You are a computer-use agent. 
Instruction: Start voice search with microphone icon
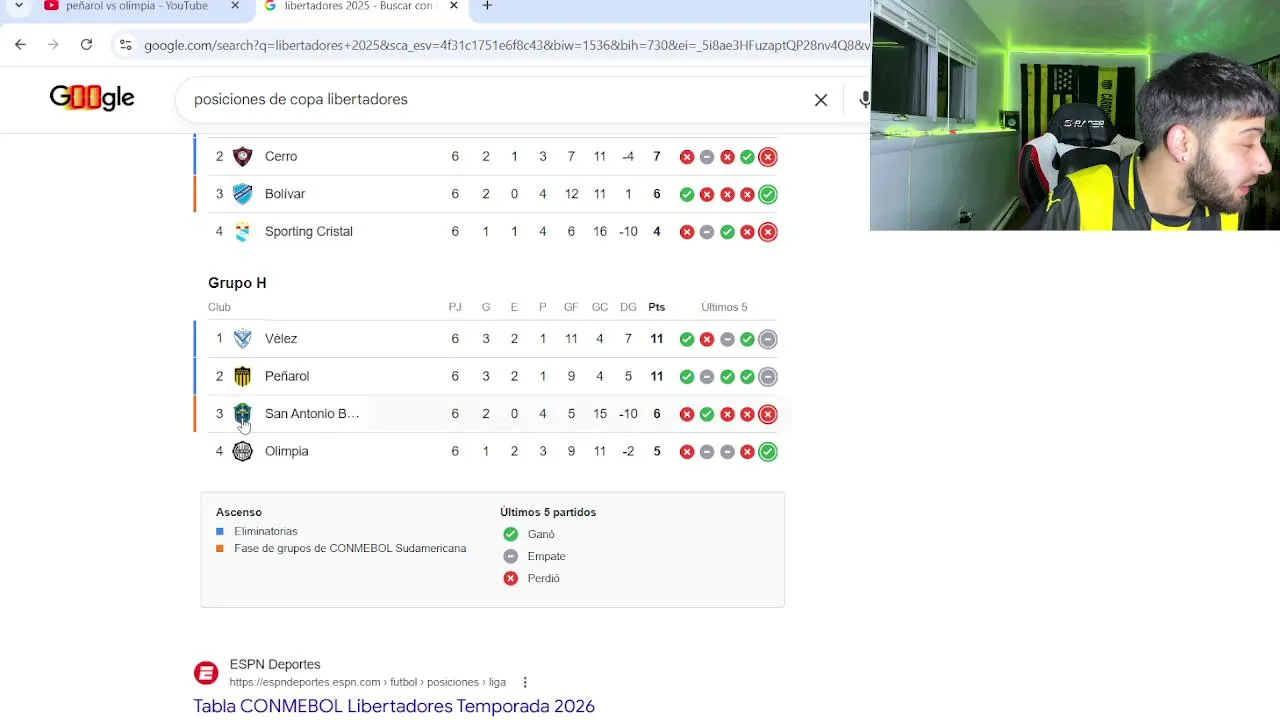[x=864, y=99]
